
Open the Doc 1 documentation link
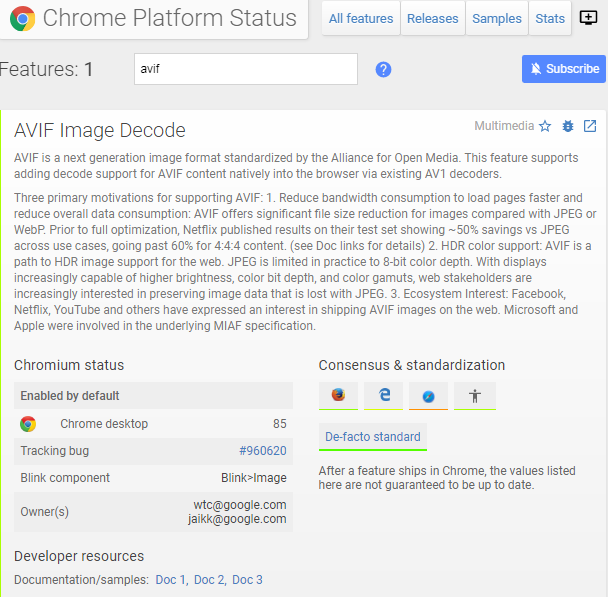(x=171, y=580)
